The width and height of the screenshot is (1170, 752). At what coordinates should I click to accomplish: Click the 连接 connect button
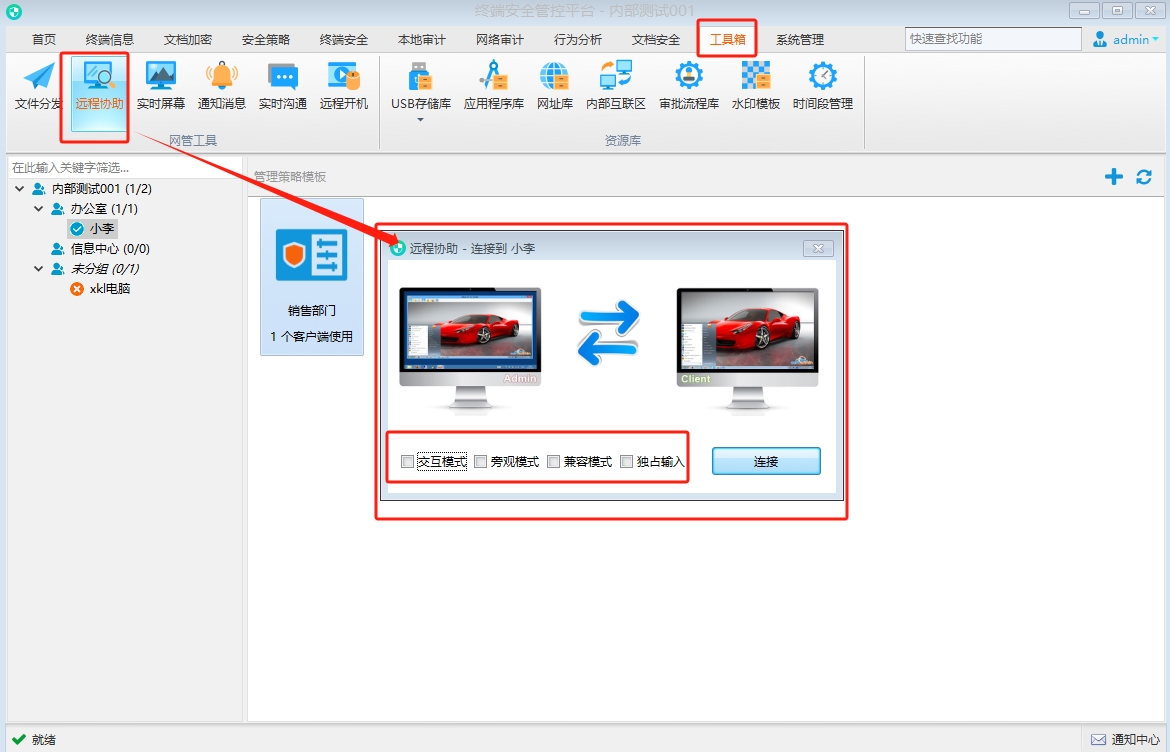click(766, 461)
